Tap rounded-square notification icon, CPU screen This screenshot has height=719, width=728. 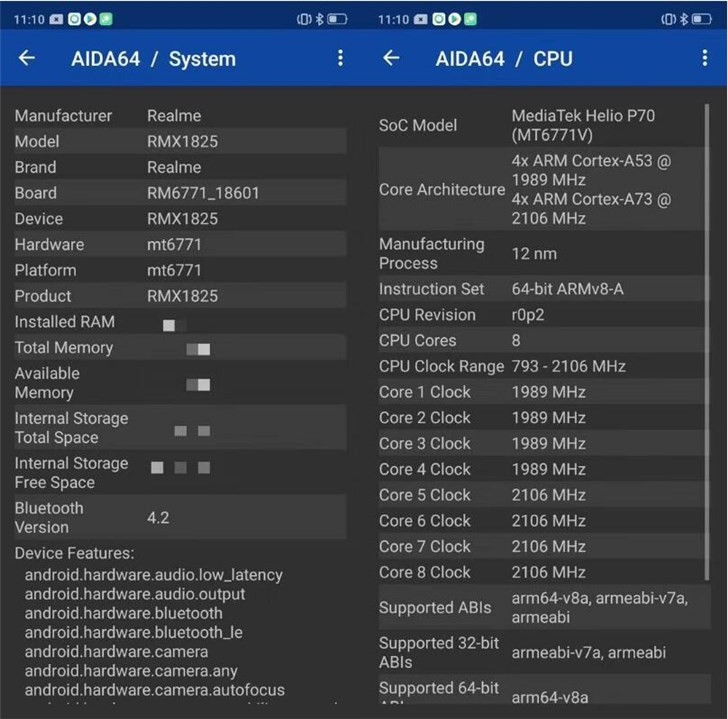(439, 19)
